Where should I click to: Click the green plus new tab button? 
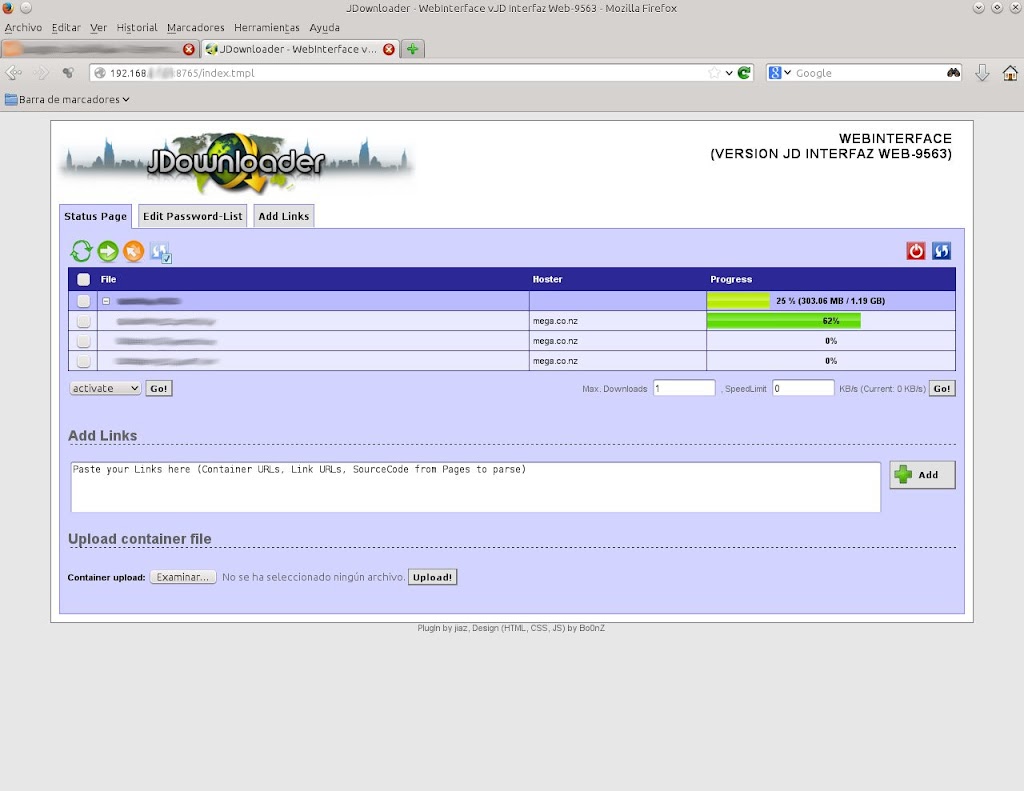coord(412,49)
